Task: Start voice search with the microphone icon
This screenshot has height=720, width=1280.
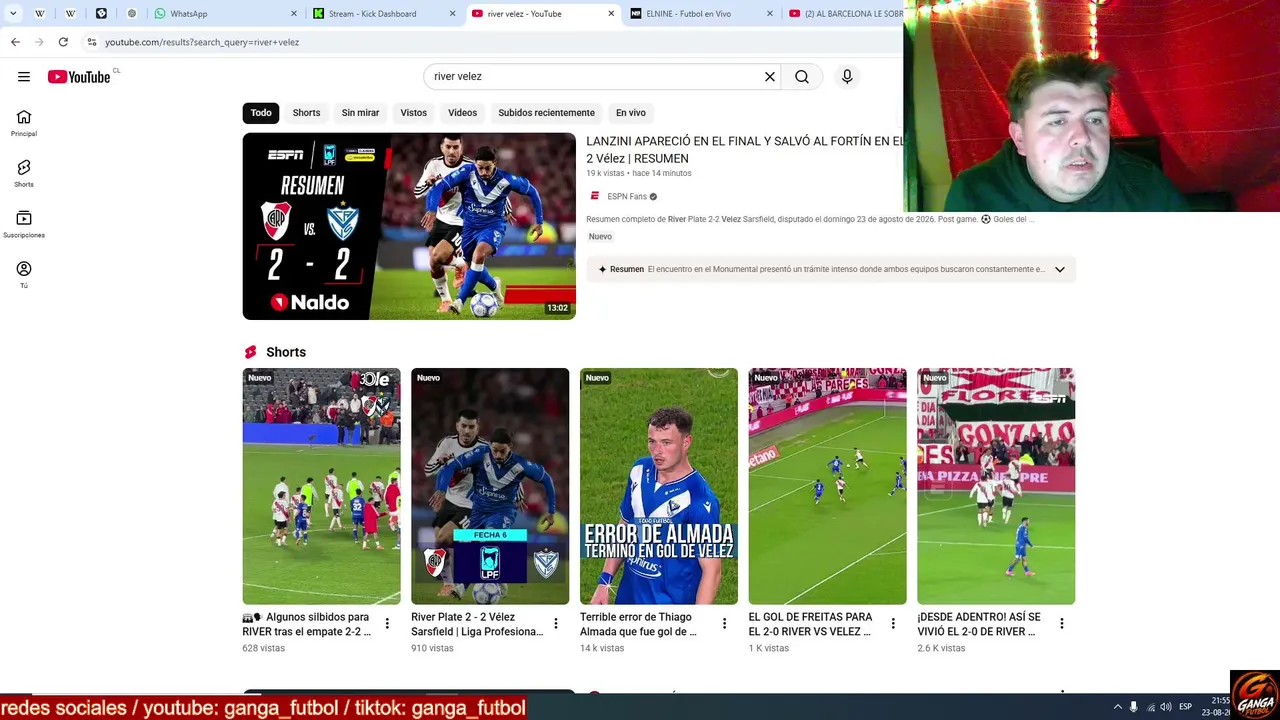Action: (847, 77)
